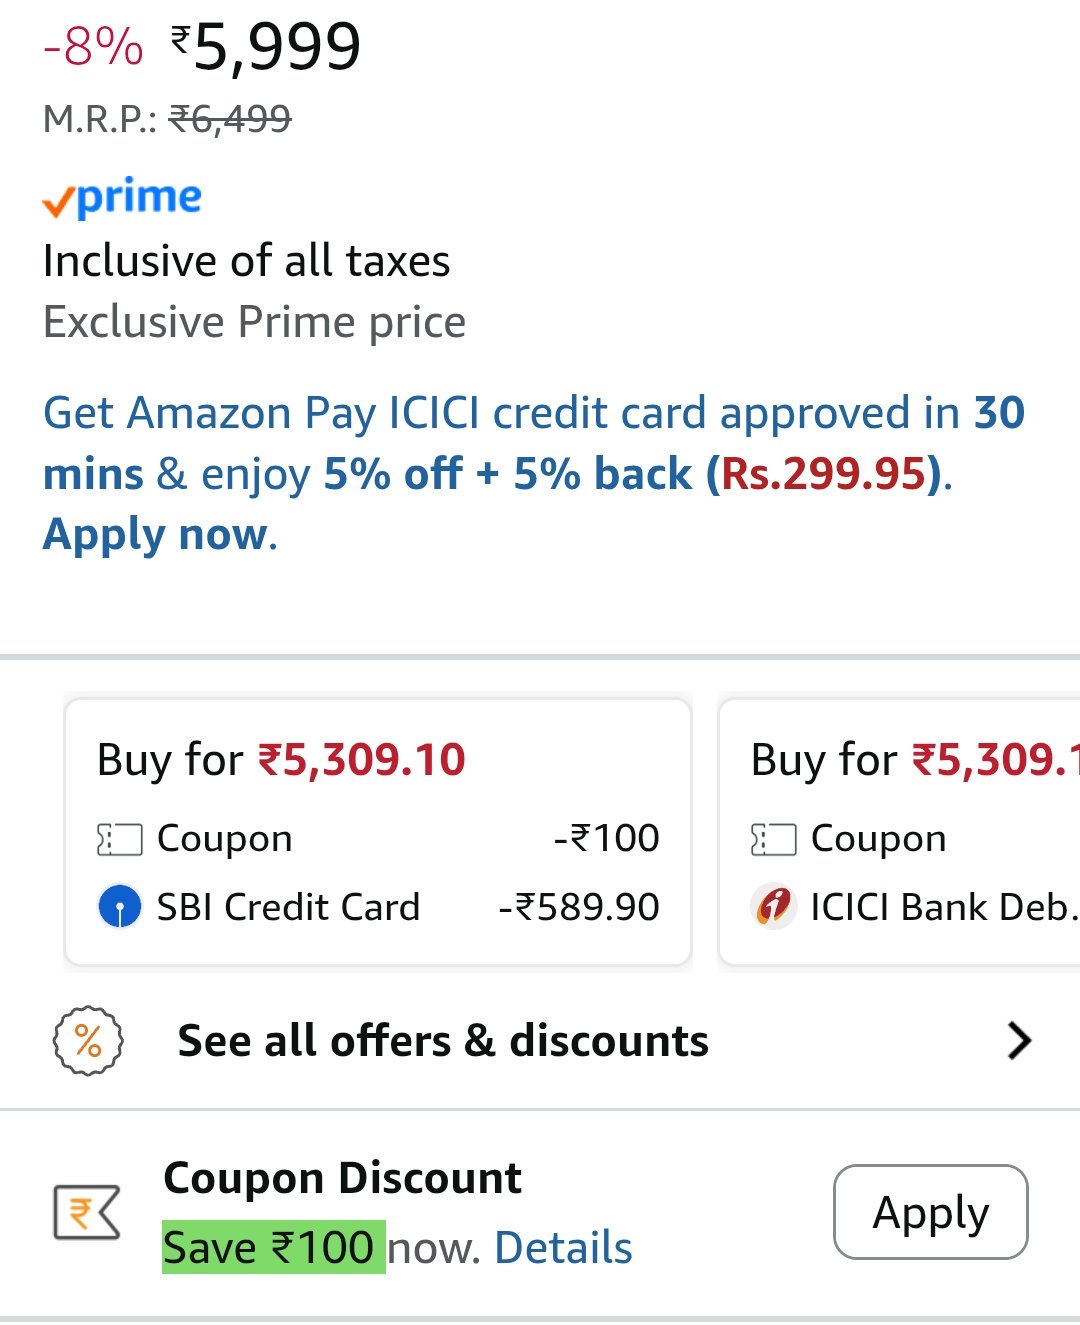1080x1325 pixels.
Task: Click the ₹5,999 price
Action: (266, 46)
